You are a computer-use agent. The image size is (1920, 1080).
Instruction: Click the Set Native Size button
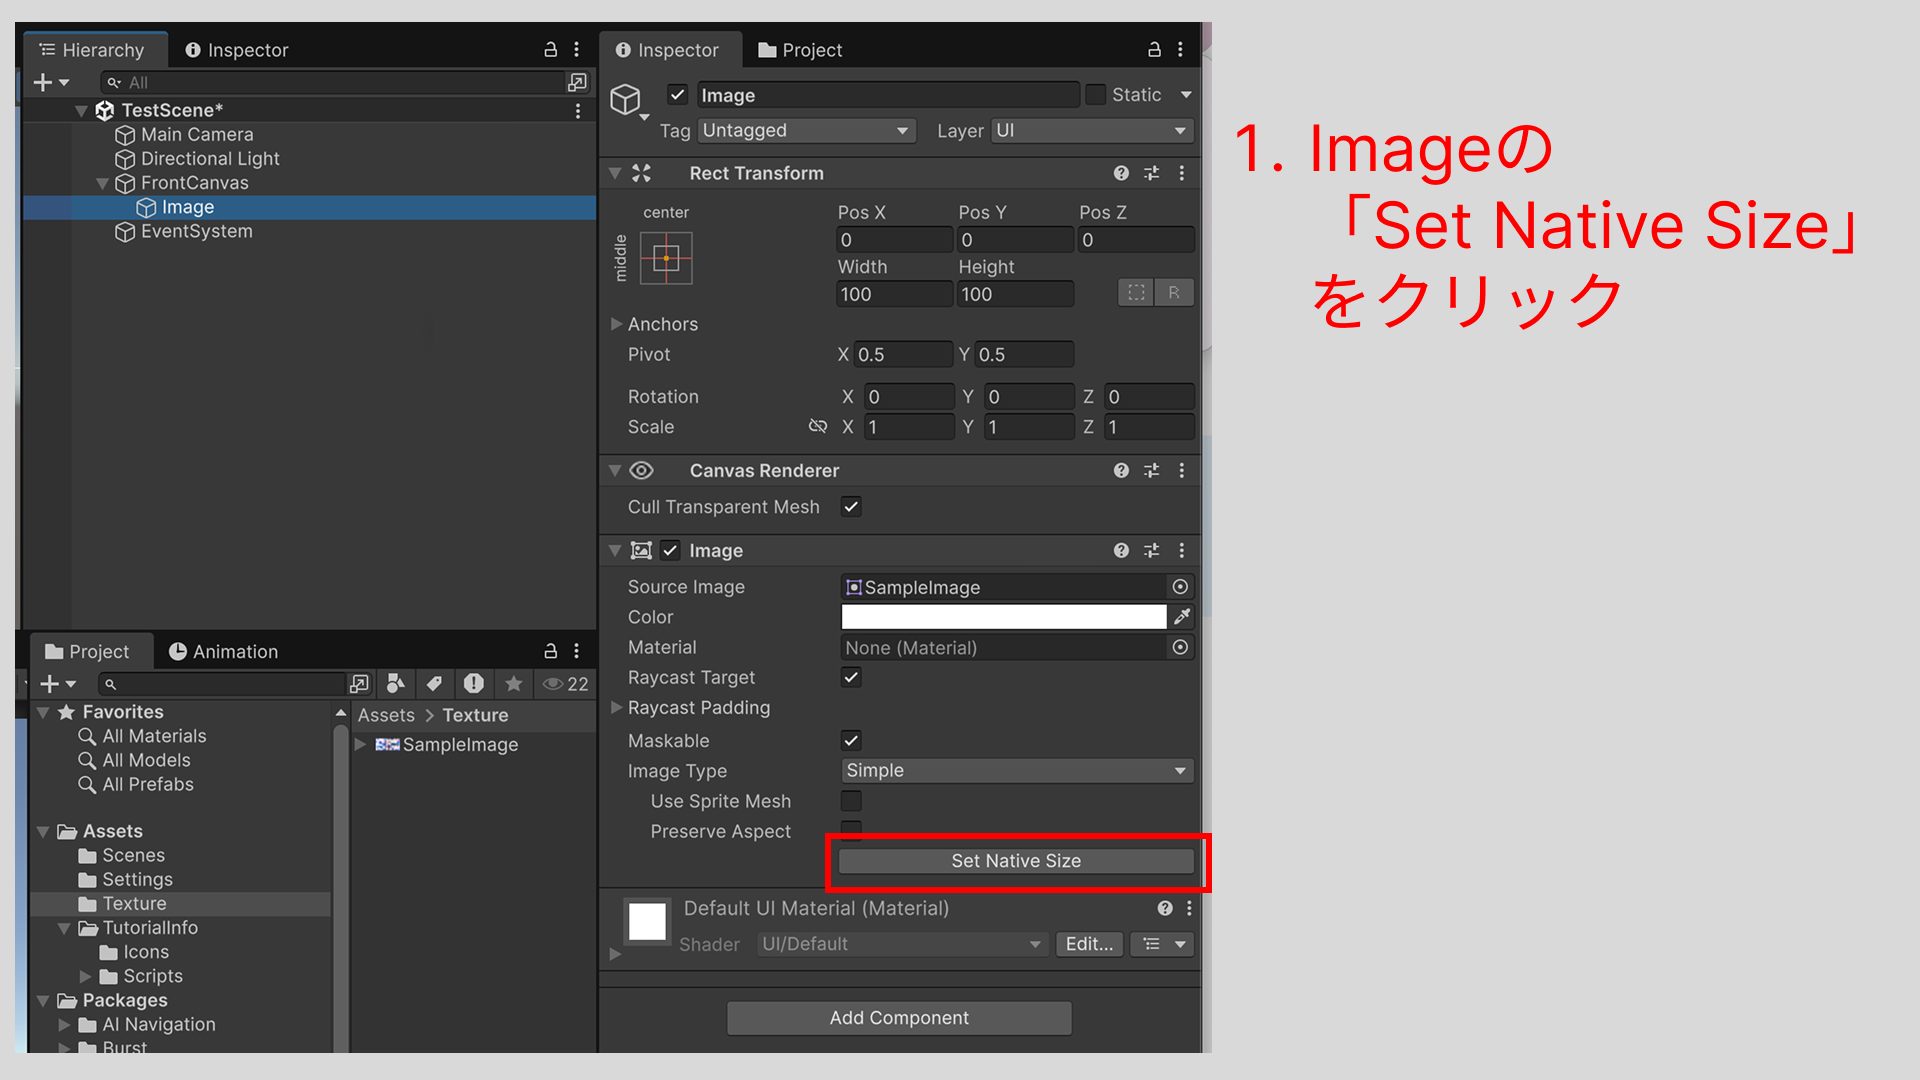click(x=1016, y=861)
